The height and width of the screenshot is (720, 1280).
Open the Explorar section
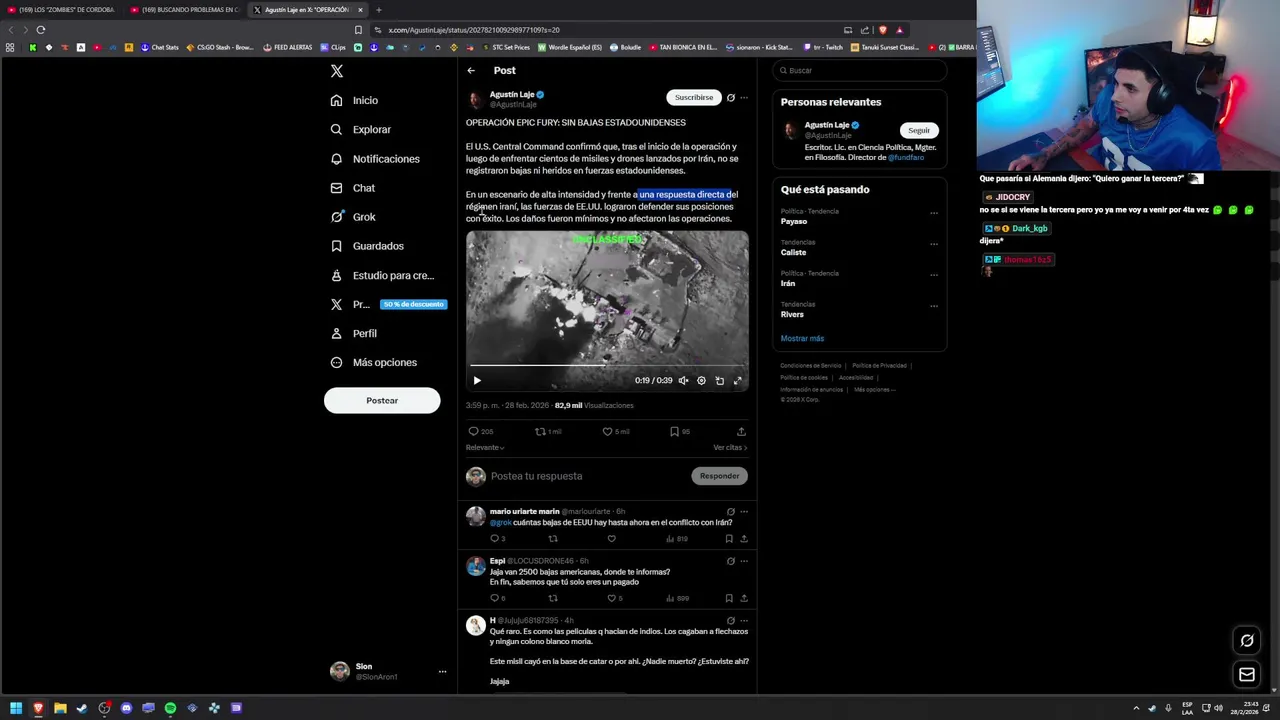coord(360,129)
